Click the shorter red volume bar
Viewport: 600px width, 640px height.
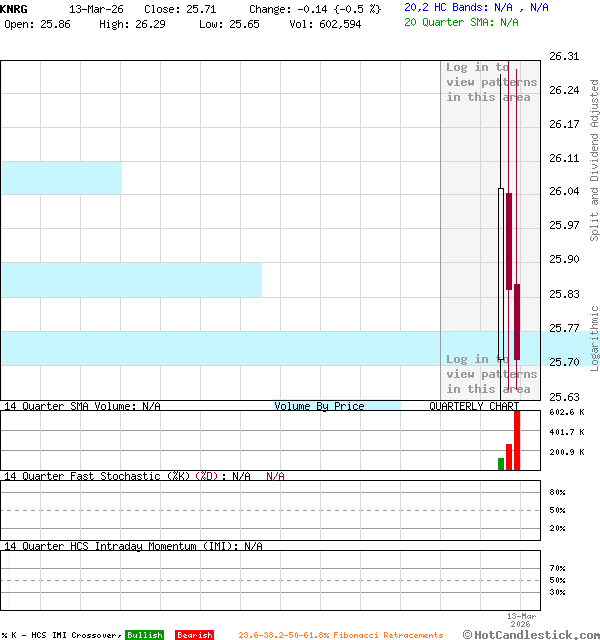pyautogui.click(x=509, y=457)
